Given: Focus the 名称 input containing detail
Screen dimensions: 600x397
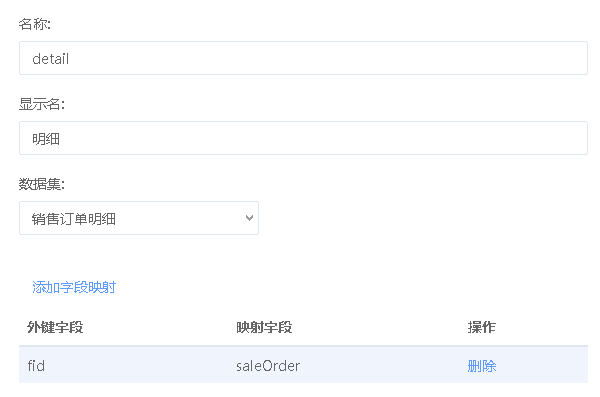Looking at the screenshot, I should (x=303, y=58).
